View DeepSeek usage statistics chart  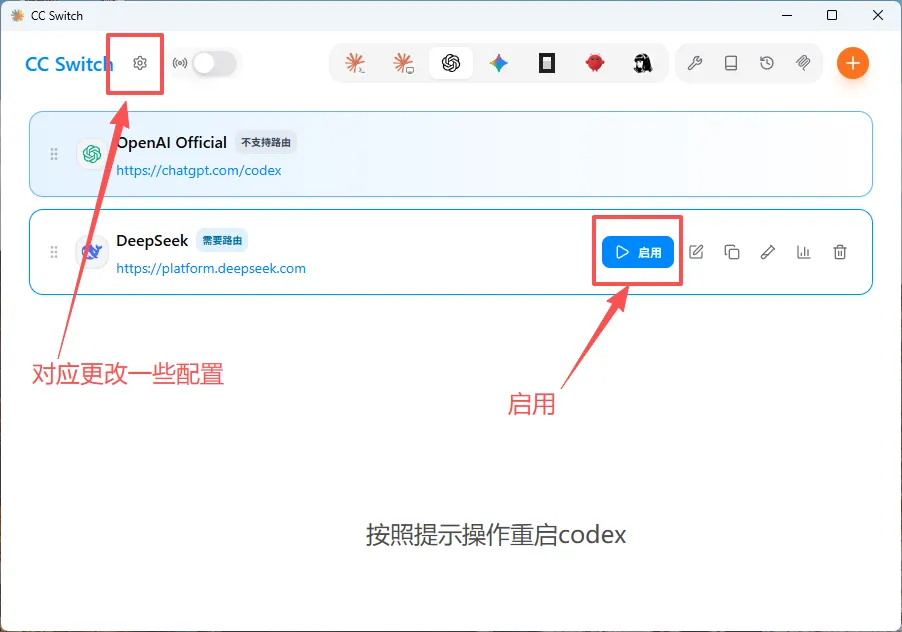pyautogui.click(x=804, y=252)
